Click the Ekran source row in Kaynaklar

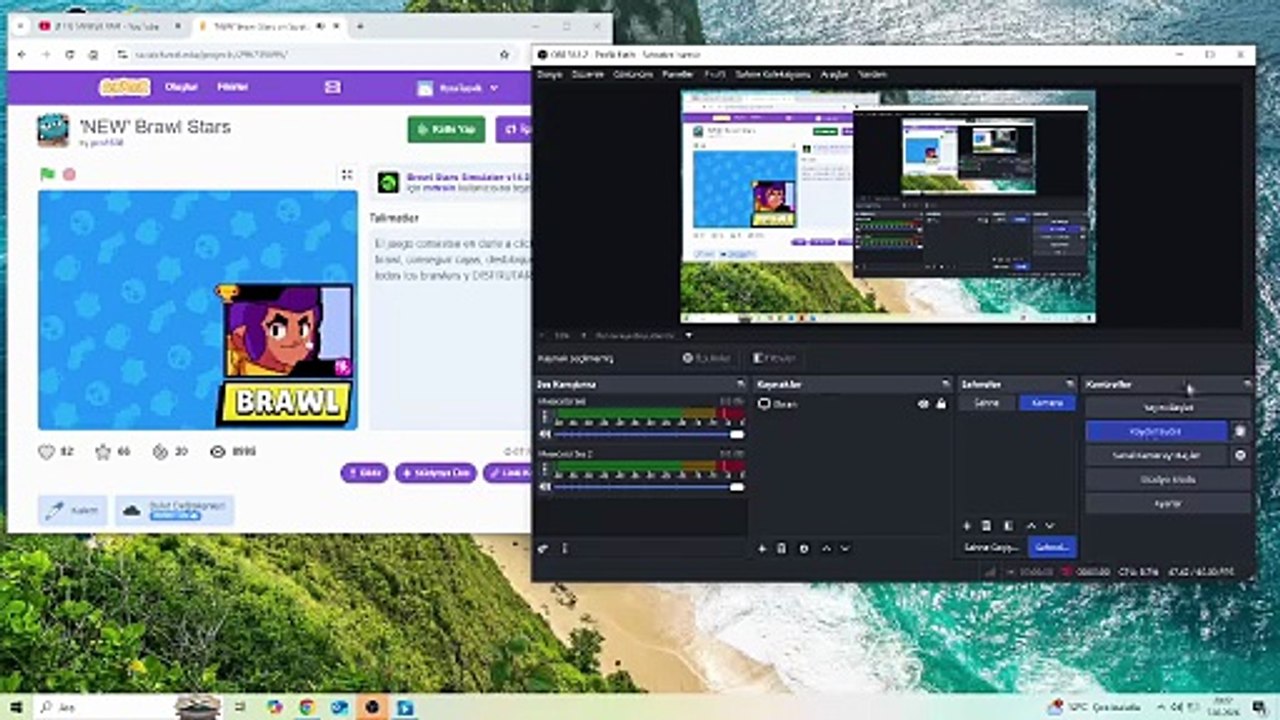point(852,404)
